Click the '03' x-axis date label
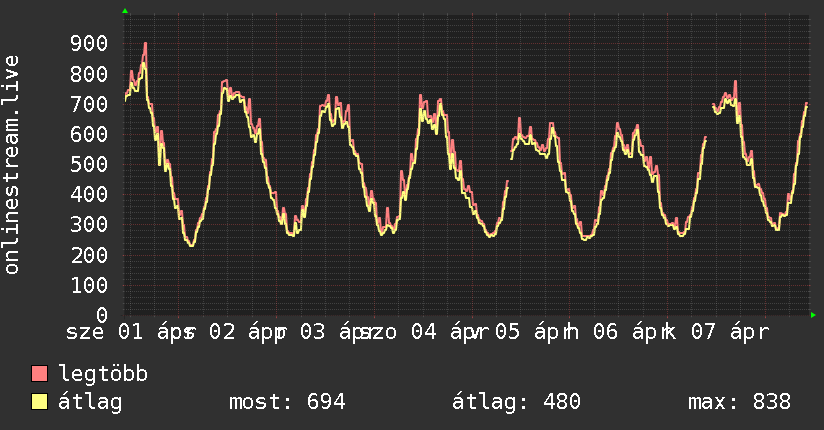 pos(312,333)
